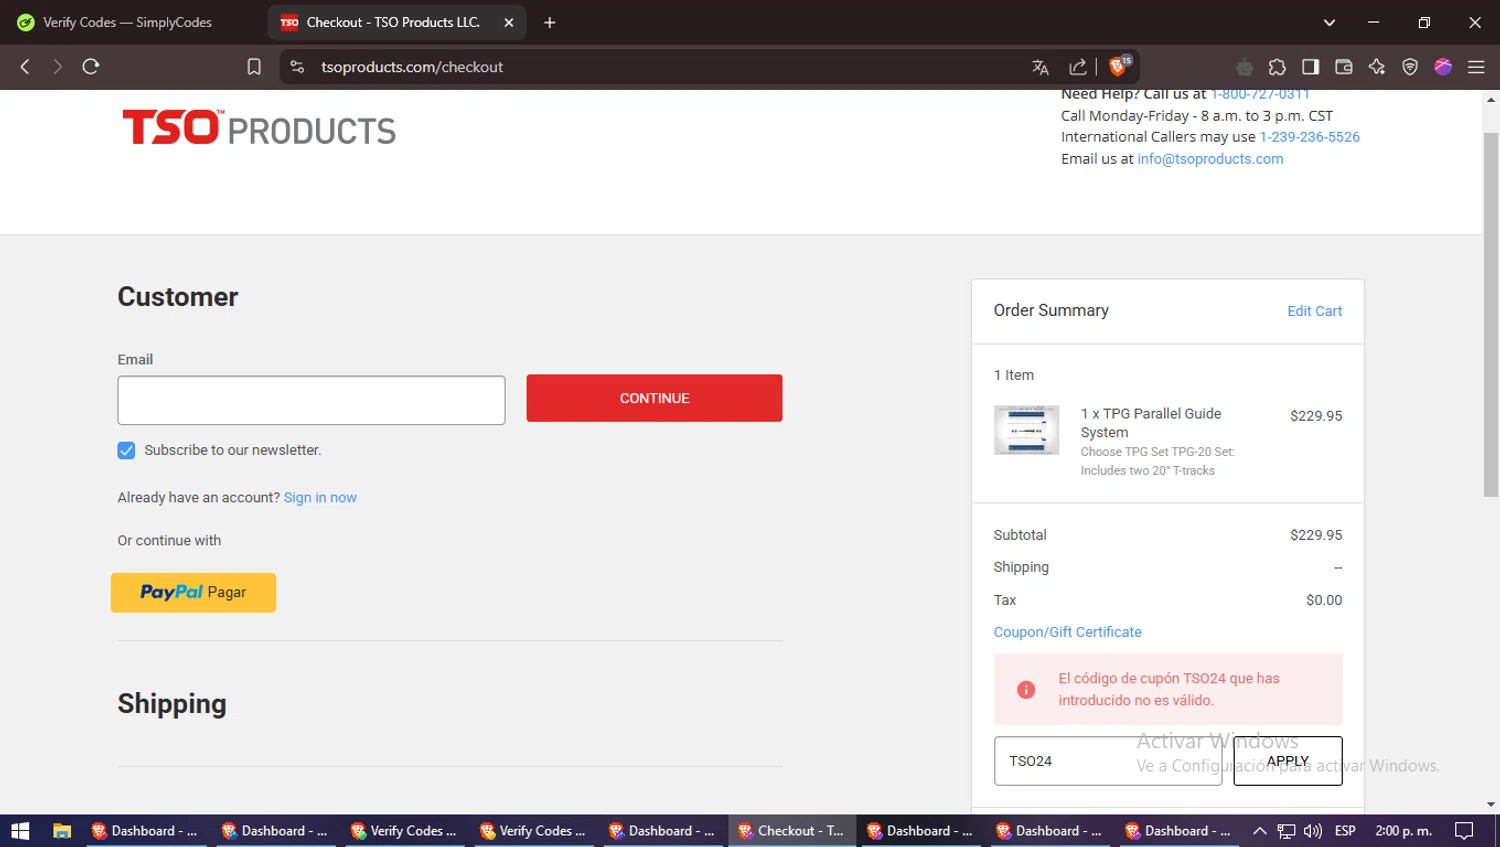Open the taskbar volume speaker icon
This screenshot has width=1500, height=847.
click(x=1313, y=831)
